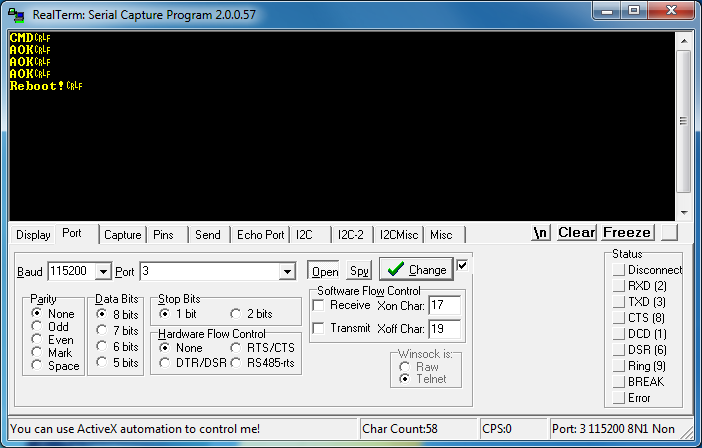Select 1 bit stop bits

coord(178,314)
